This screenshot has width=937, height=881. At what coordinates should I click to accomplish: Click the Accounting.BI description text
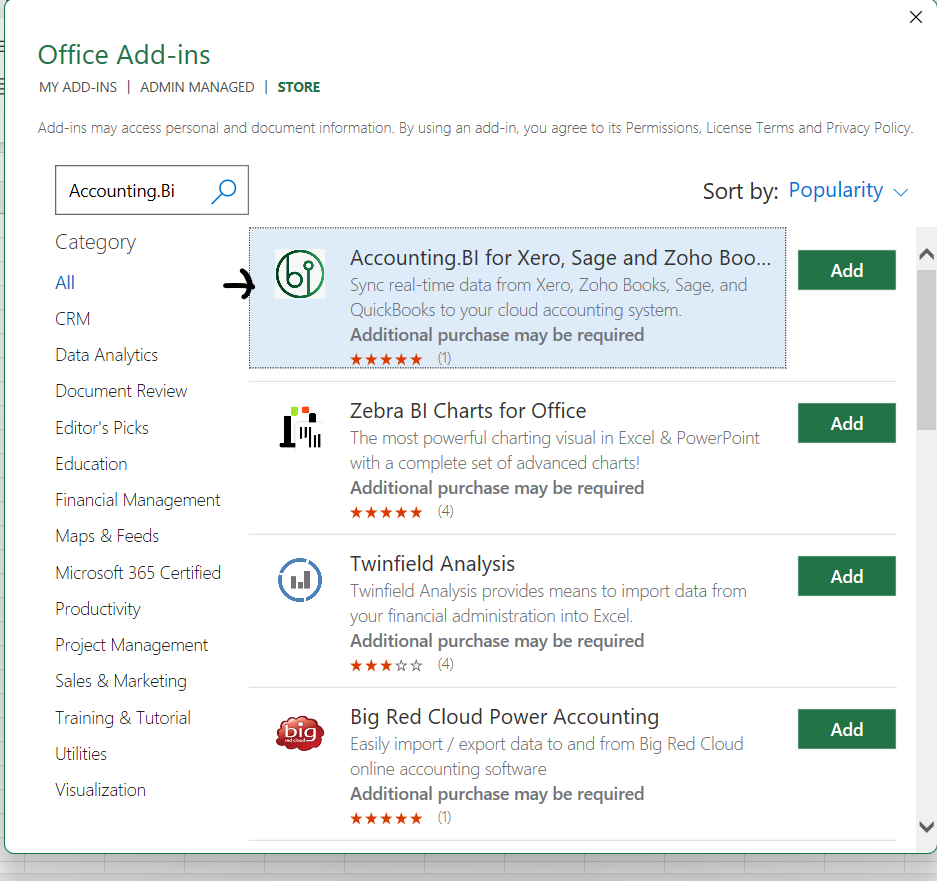(x=549, y=298)
